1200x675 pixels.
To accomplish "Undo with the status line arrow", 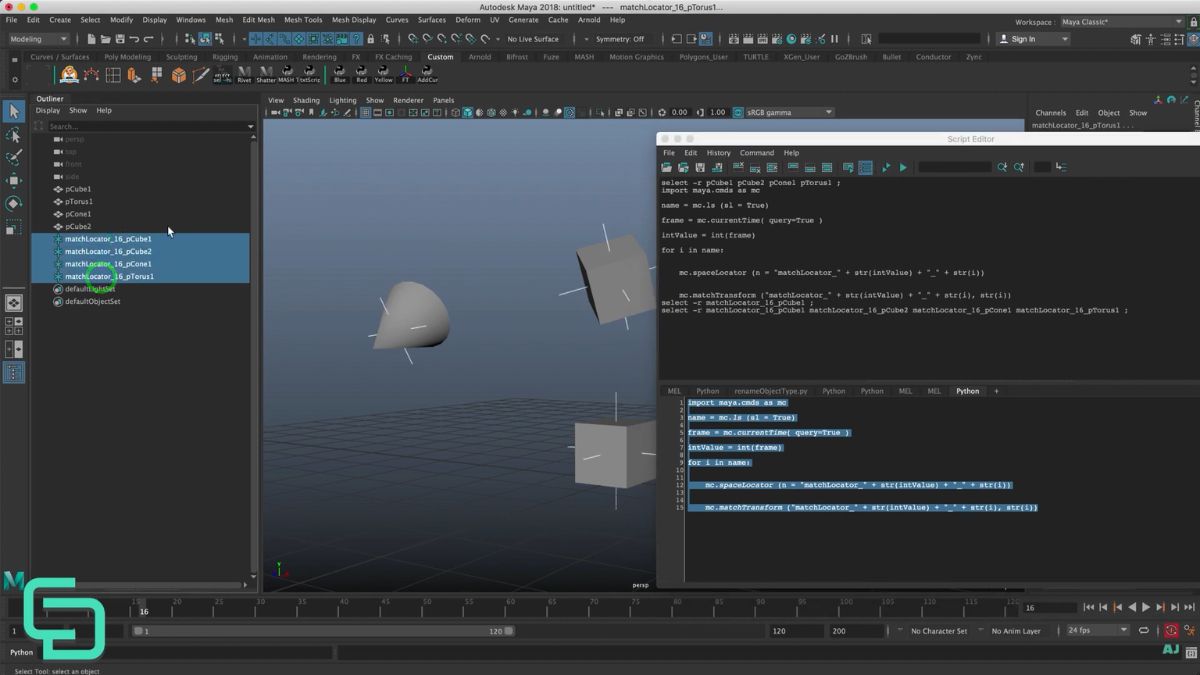I will (x=134, y=39).
